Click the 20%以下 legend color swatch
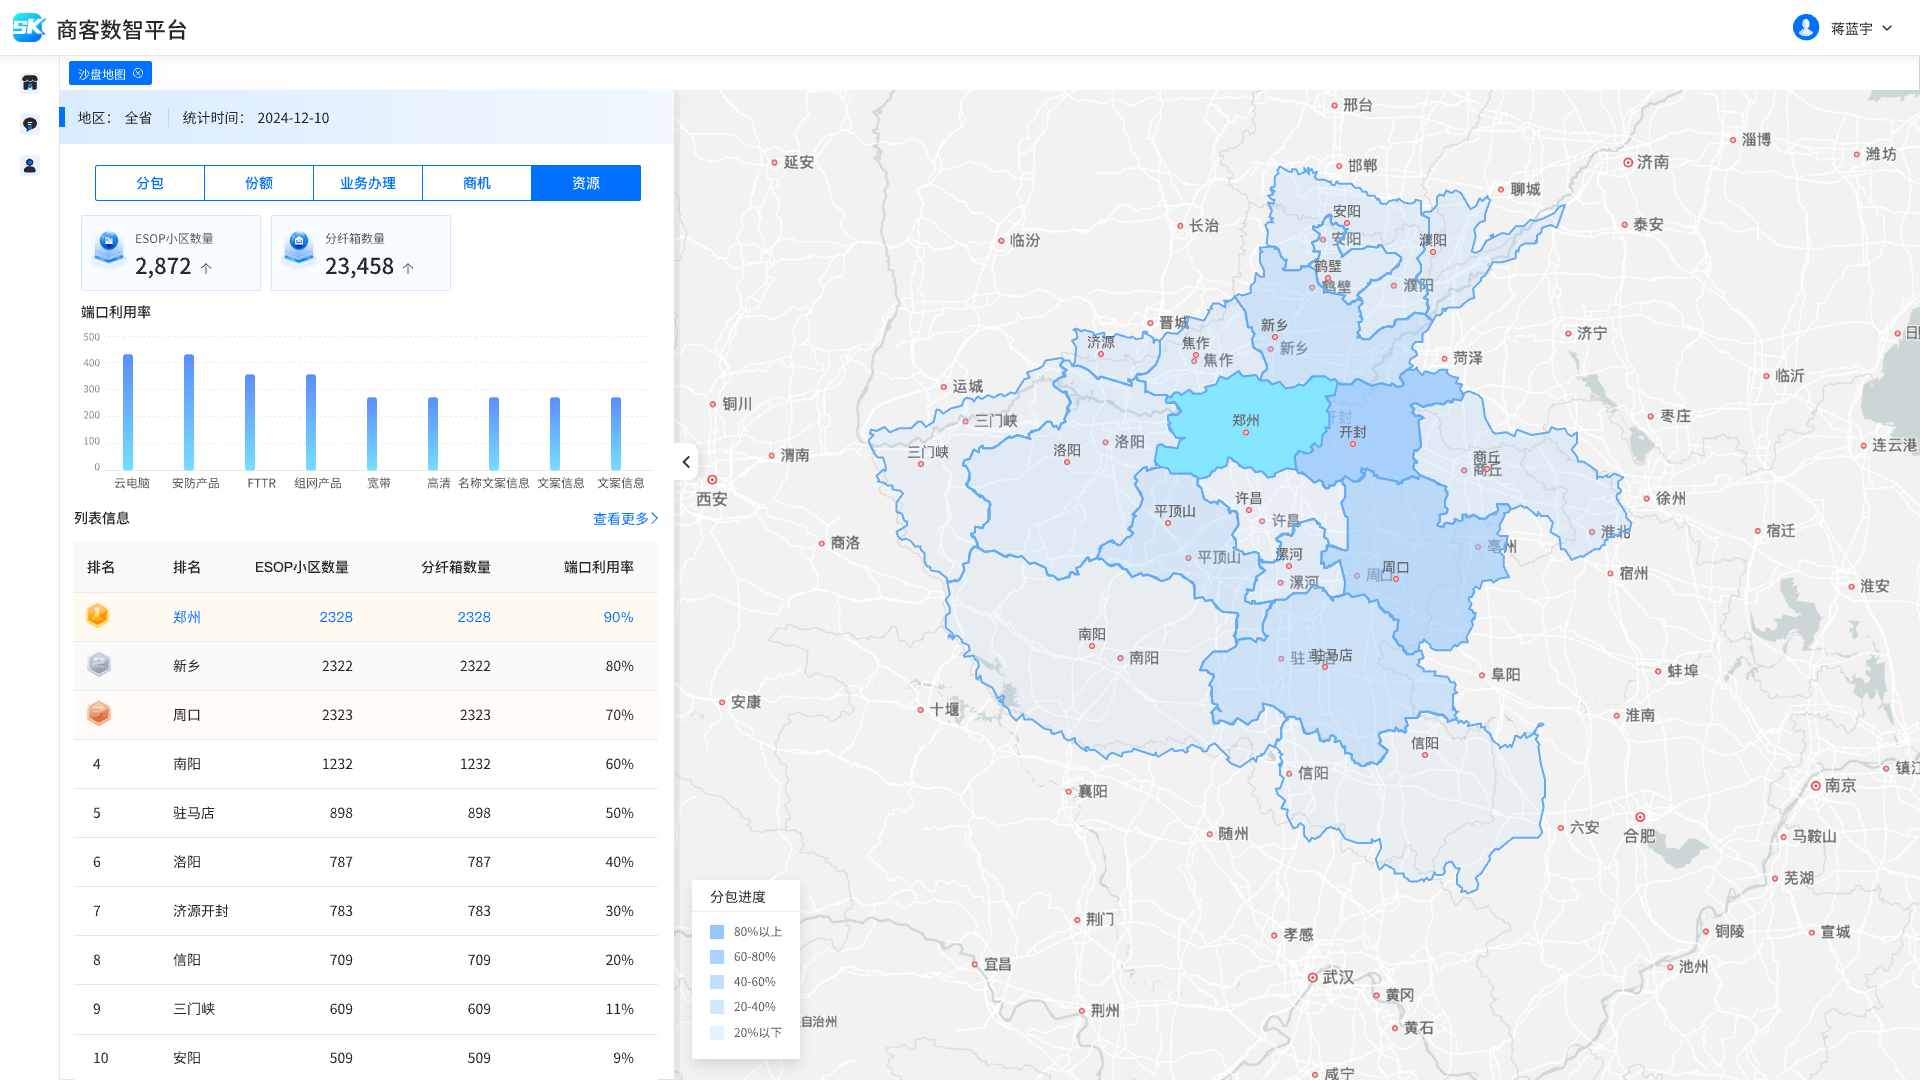The width and height of the screenshot is (1920, 1080). pos(717,1033)
